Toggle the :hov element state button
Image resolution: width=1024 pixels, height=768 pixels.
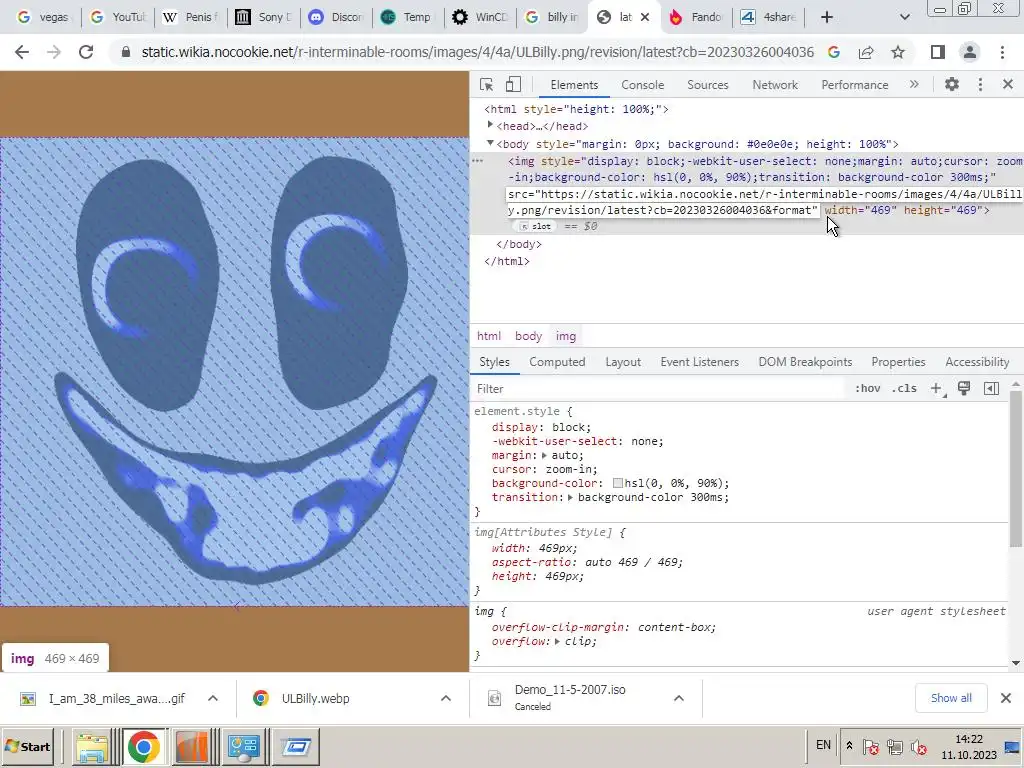point(867,389)
